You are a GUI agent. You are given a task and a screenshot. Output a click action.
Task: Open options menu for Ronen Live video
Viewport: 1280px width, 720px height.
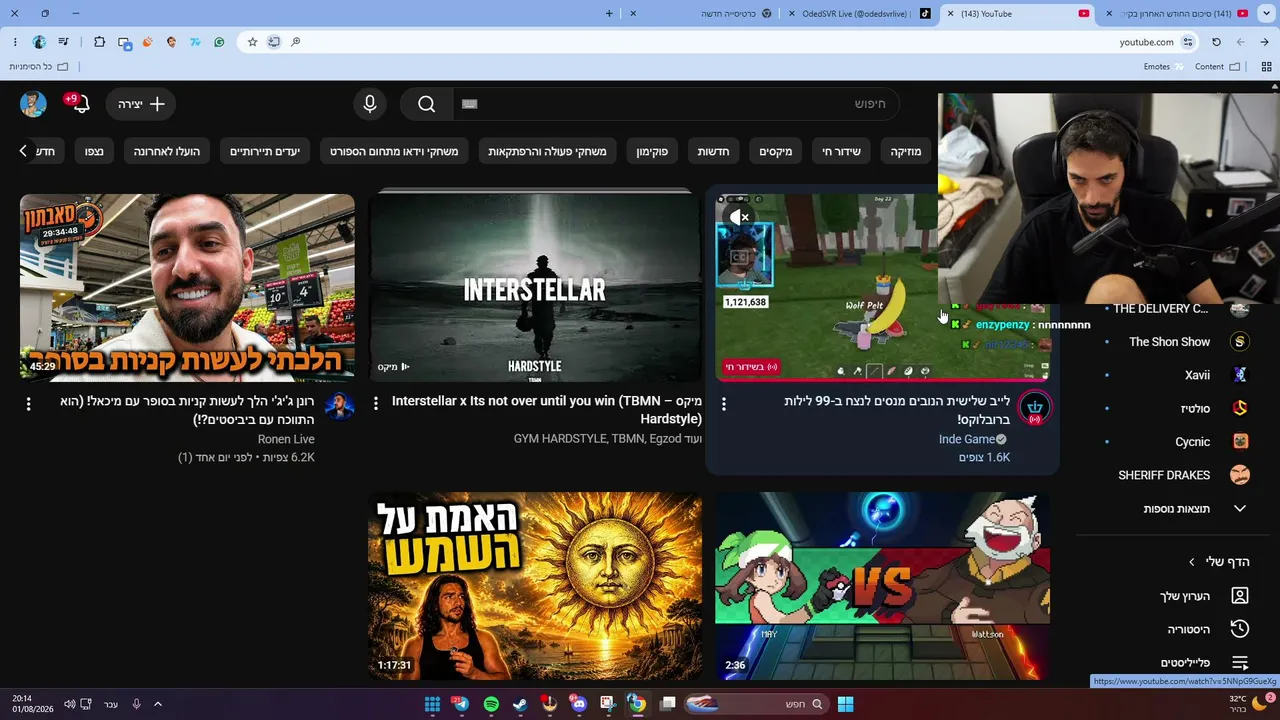coord(28,403)
